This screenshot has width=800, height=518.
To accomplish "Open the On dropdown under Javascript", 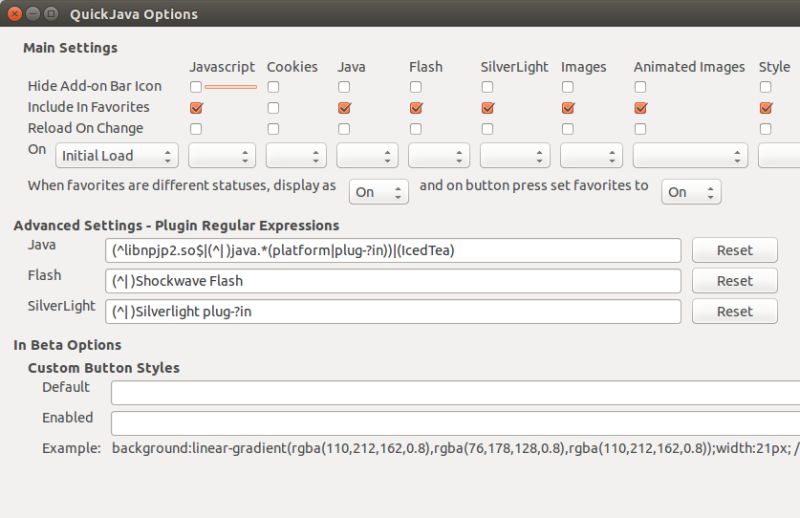I will point(222,156).
